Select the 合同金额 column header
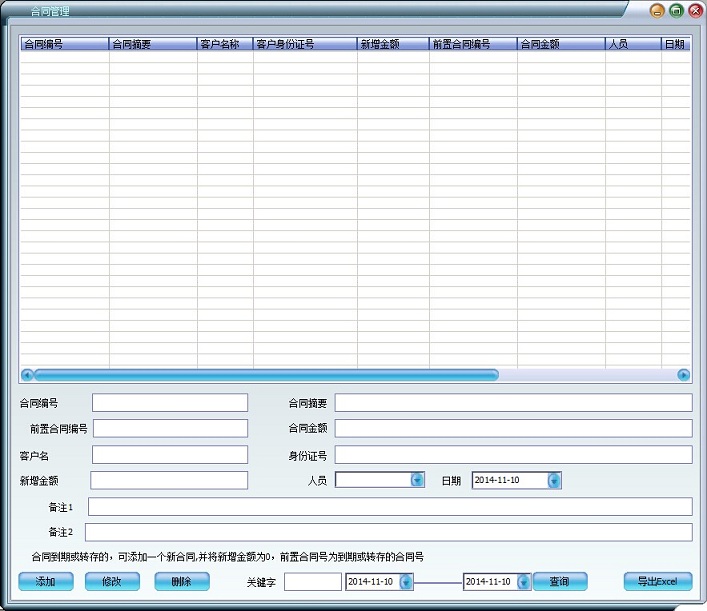 [x=561, y=45]
